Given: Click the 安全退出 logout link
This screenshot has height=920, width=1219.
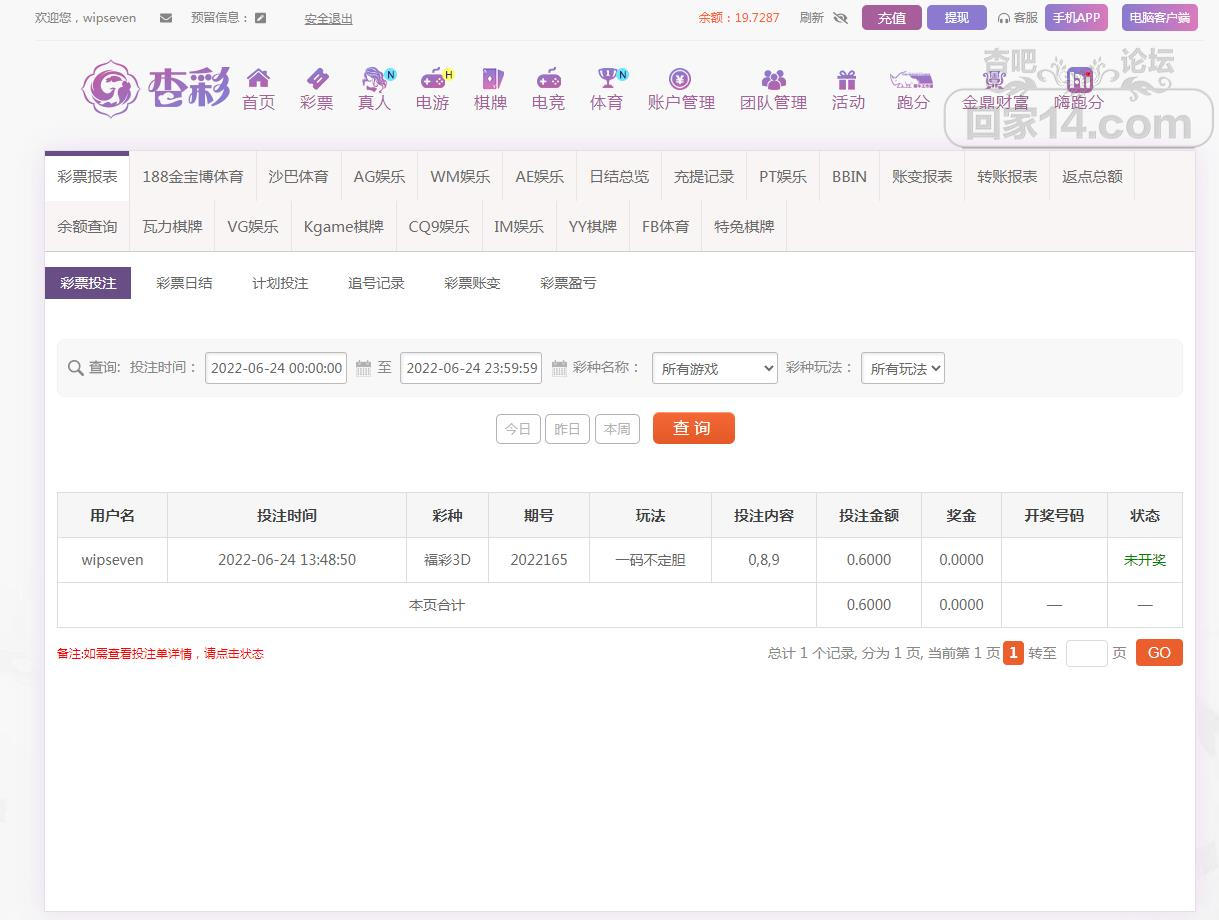Looking at the screenshot, I should [x=328, y=18].
